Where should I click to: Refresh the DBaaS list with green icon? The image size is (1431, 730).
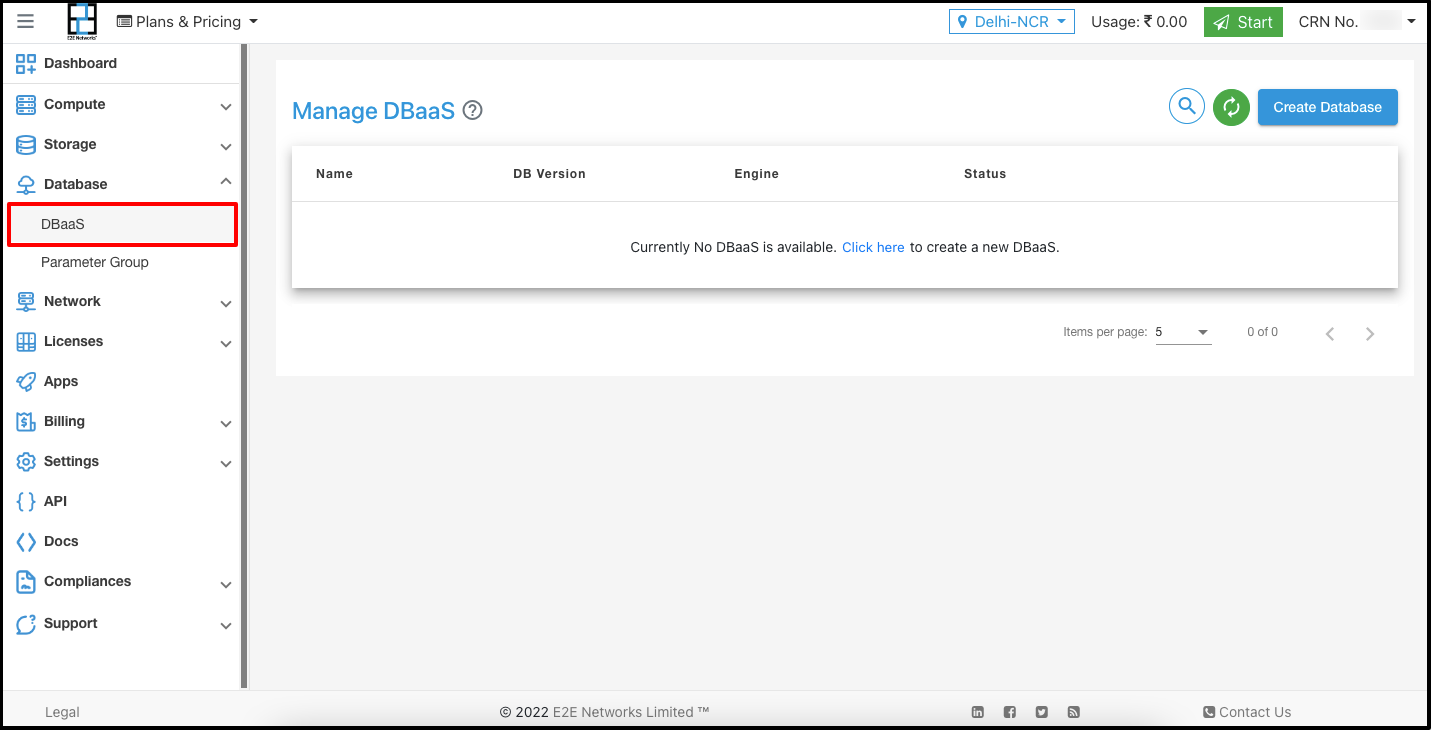click(x=1231, y=107)
